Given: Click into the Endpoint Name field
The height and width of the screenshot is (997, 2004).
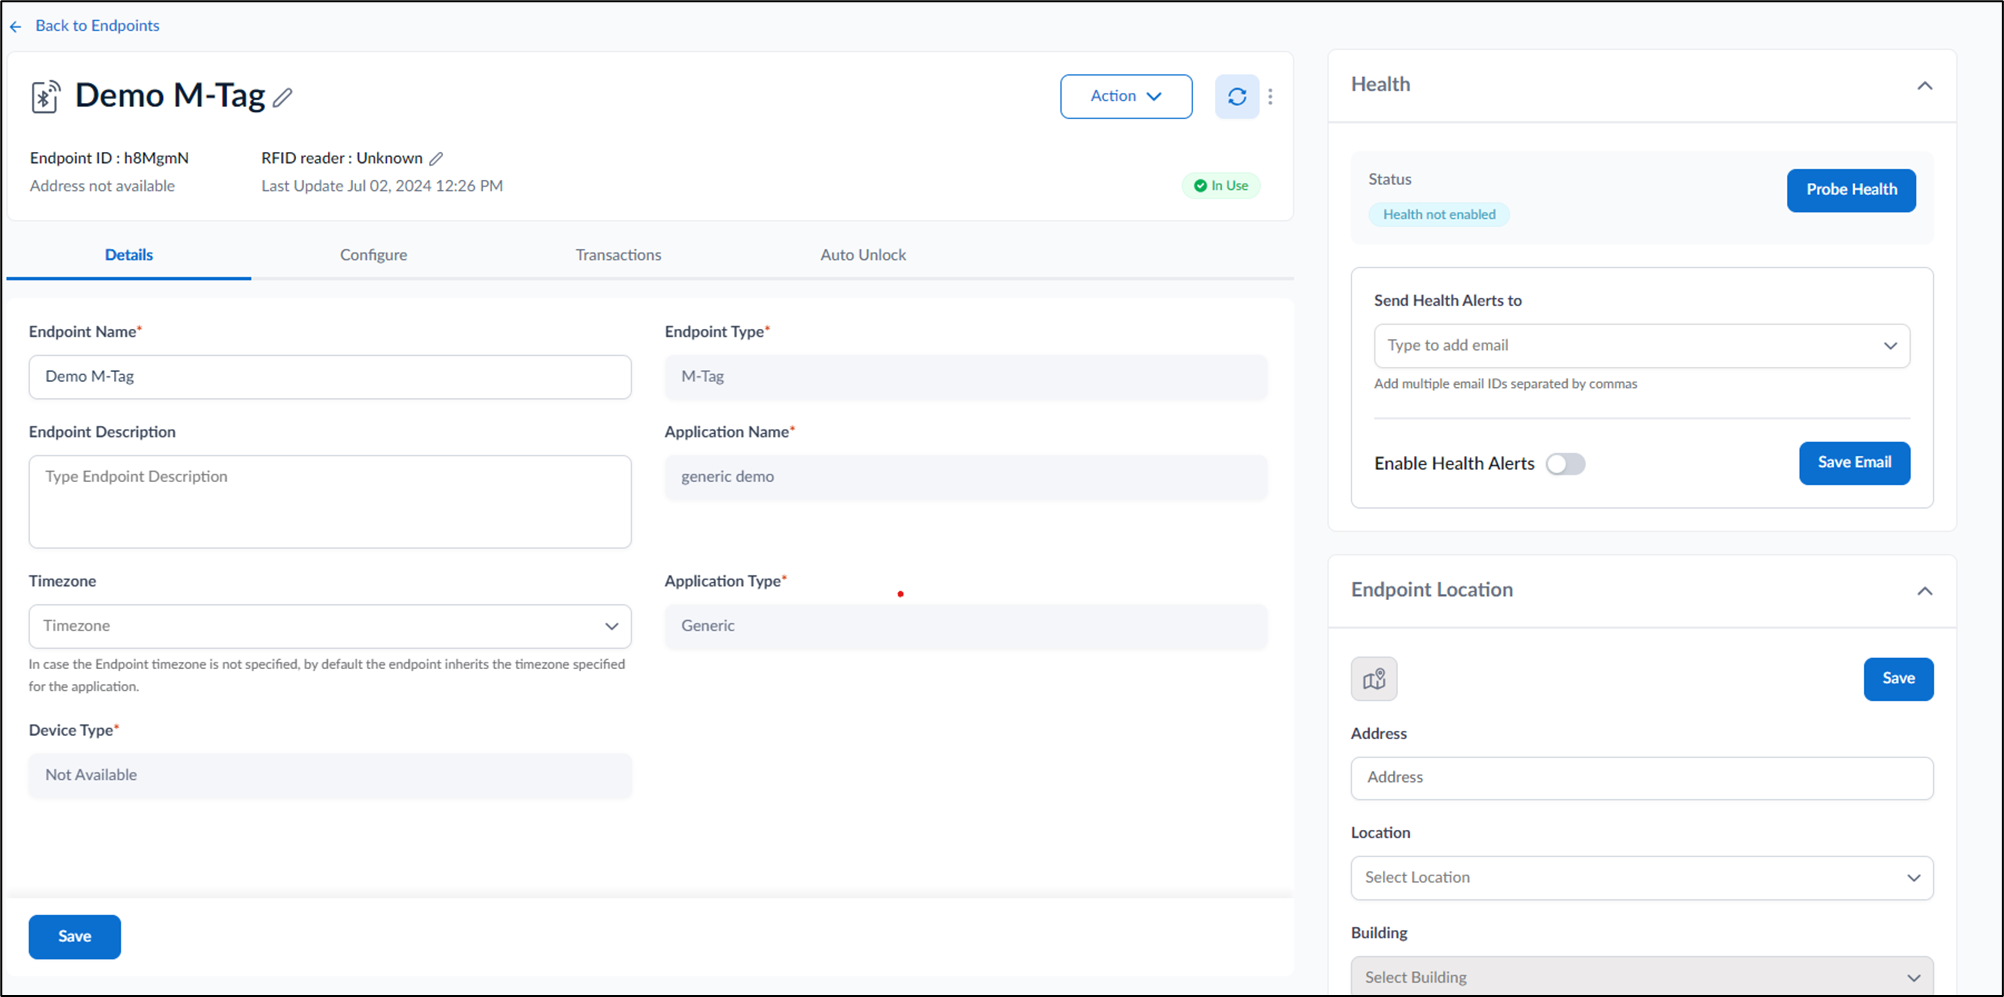Looking at the screenshot, I should tap(330, 377).
